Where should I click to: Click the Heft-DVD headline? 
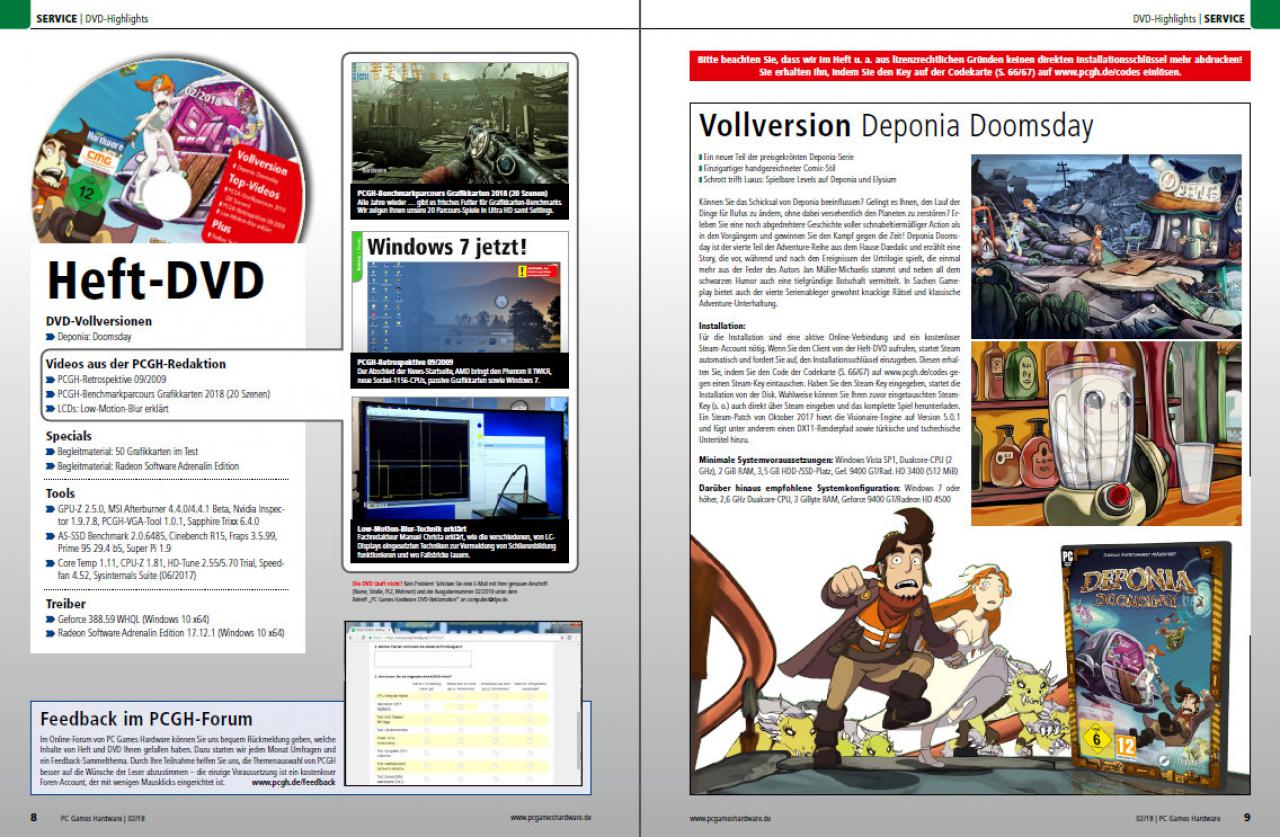[155, 279]
